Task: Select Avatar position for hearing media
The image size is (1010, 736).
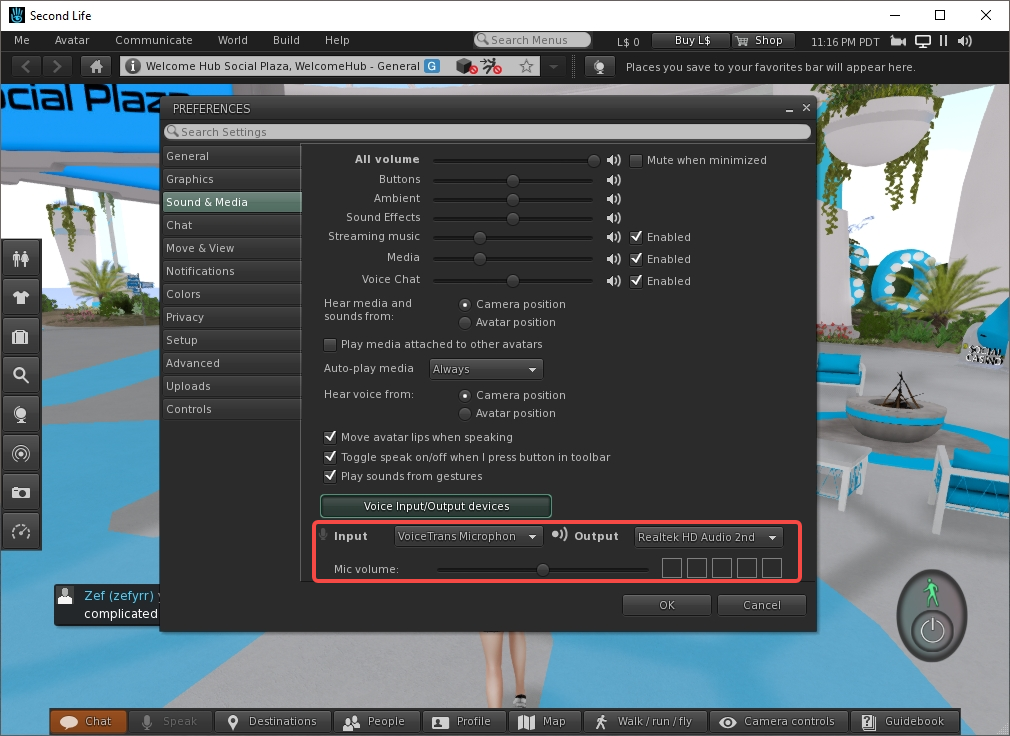Action: pyautogui.click(x=464, y=322)
